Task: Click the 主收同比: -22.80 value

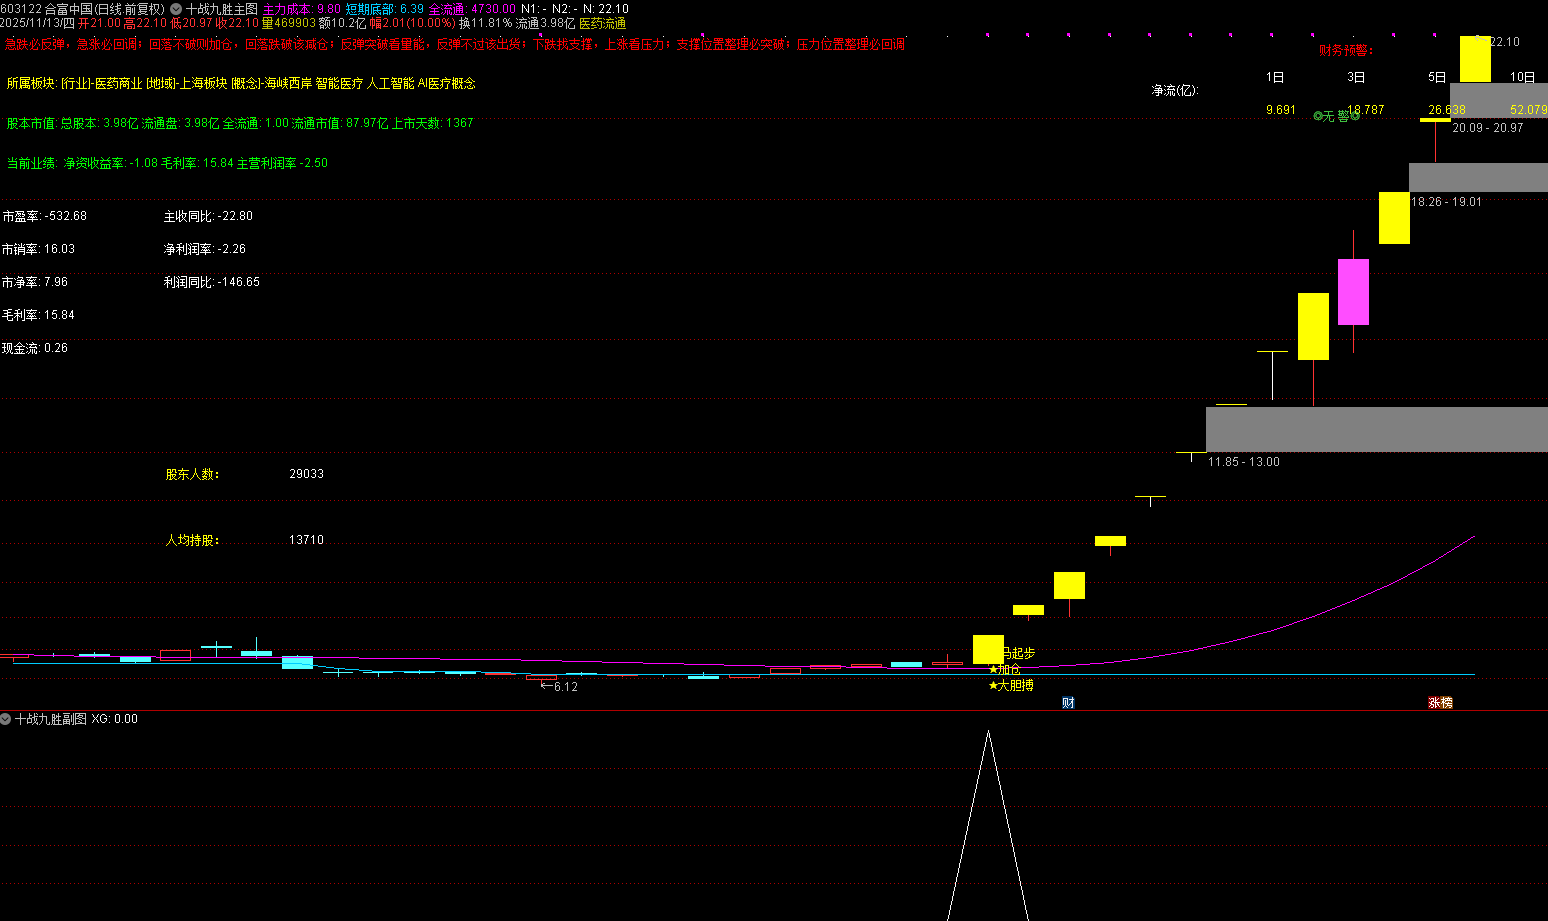Action: [208, 216]
